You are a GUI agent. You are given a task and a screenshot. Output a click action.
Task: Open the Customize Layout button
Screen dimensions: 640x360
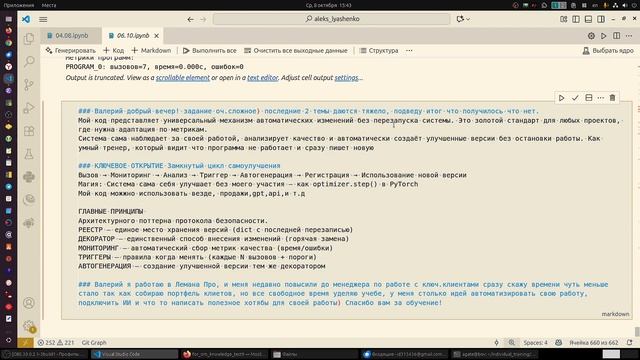[x=564, y=19]
